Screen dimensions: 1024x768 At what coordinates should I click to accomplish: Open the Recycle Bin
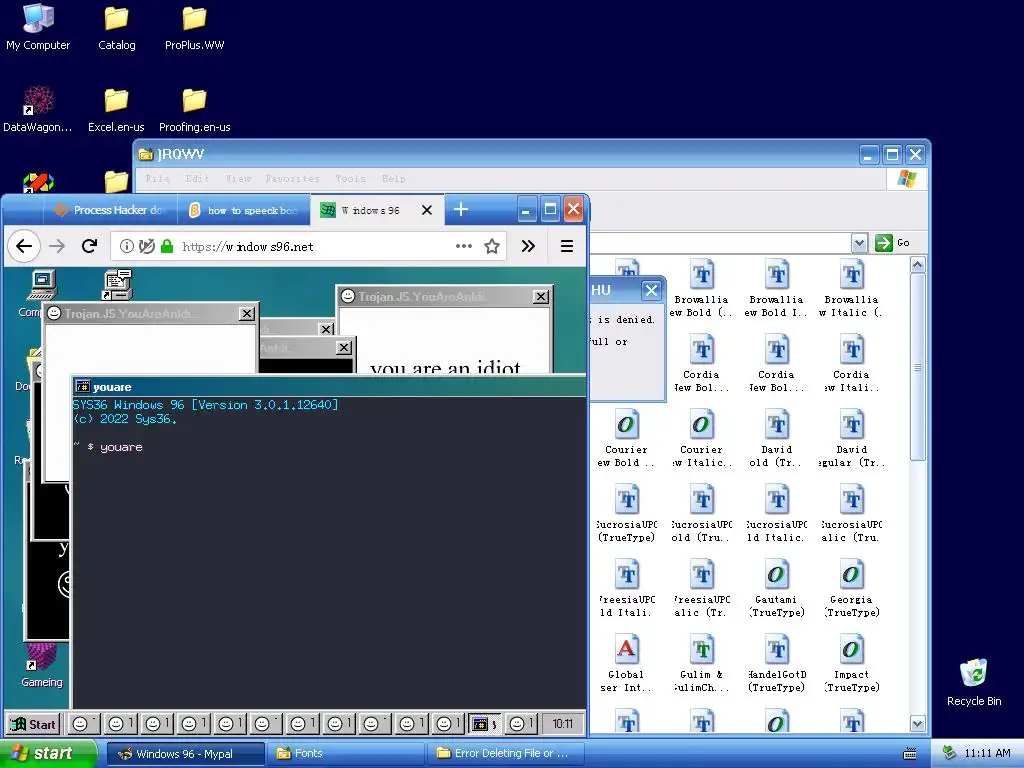coord(974,682)
